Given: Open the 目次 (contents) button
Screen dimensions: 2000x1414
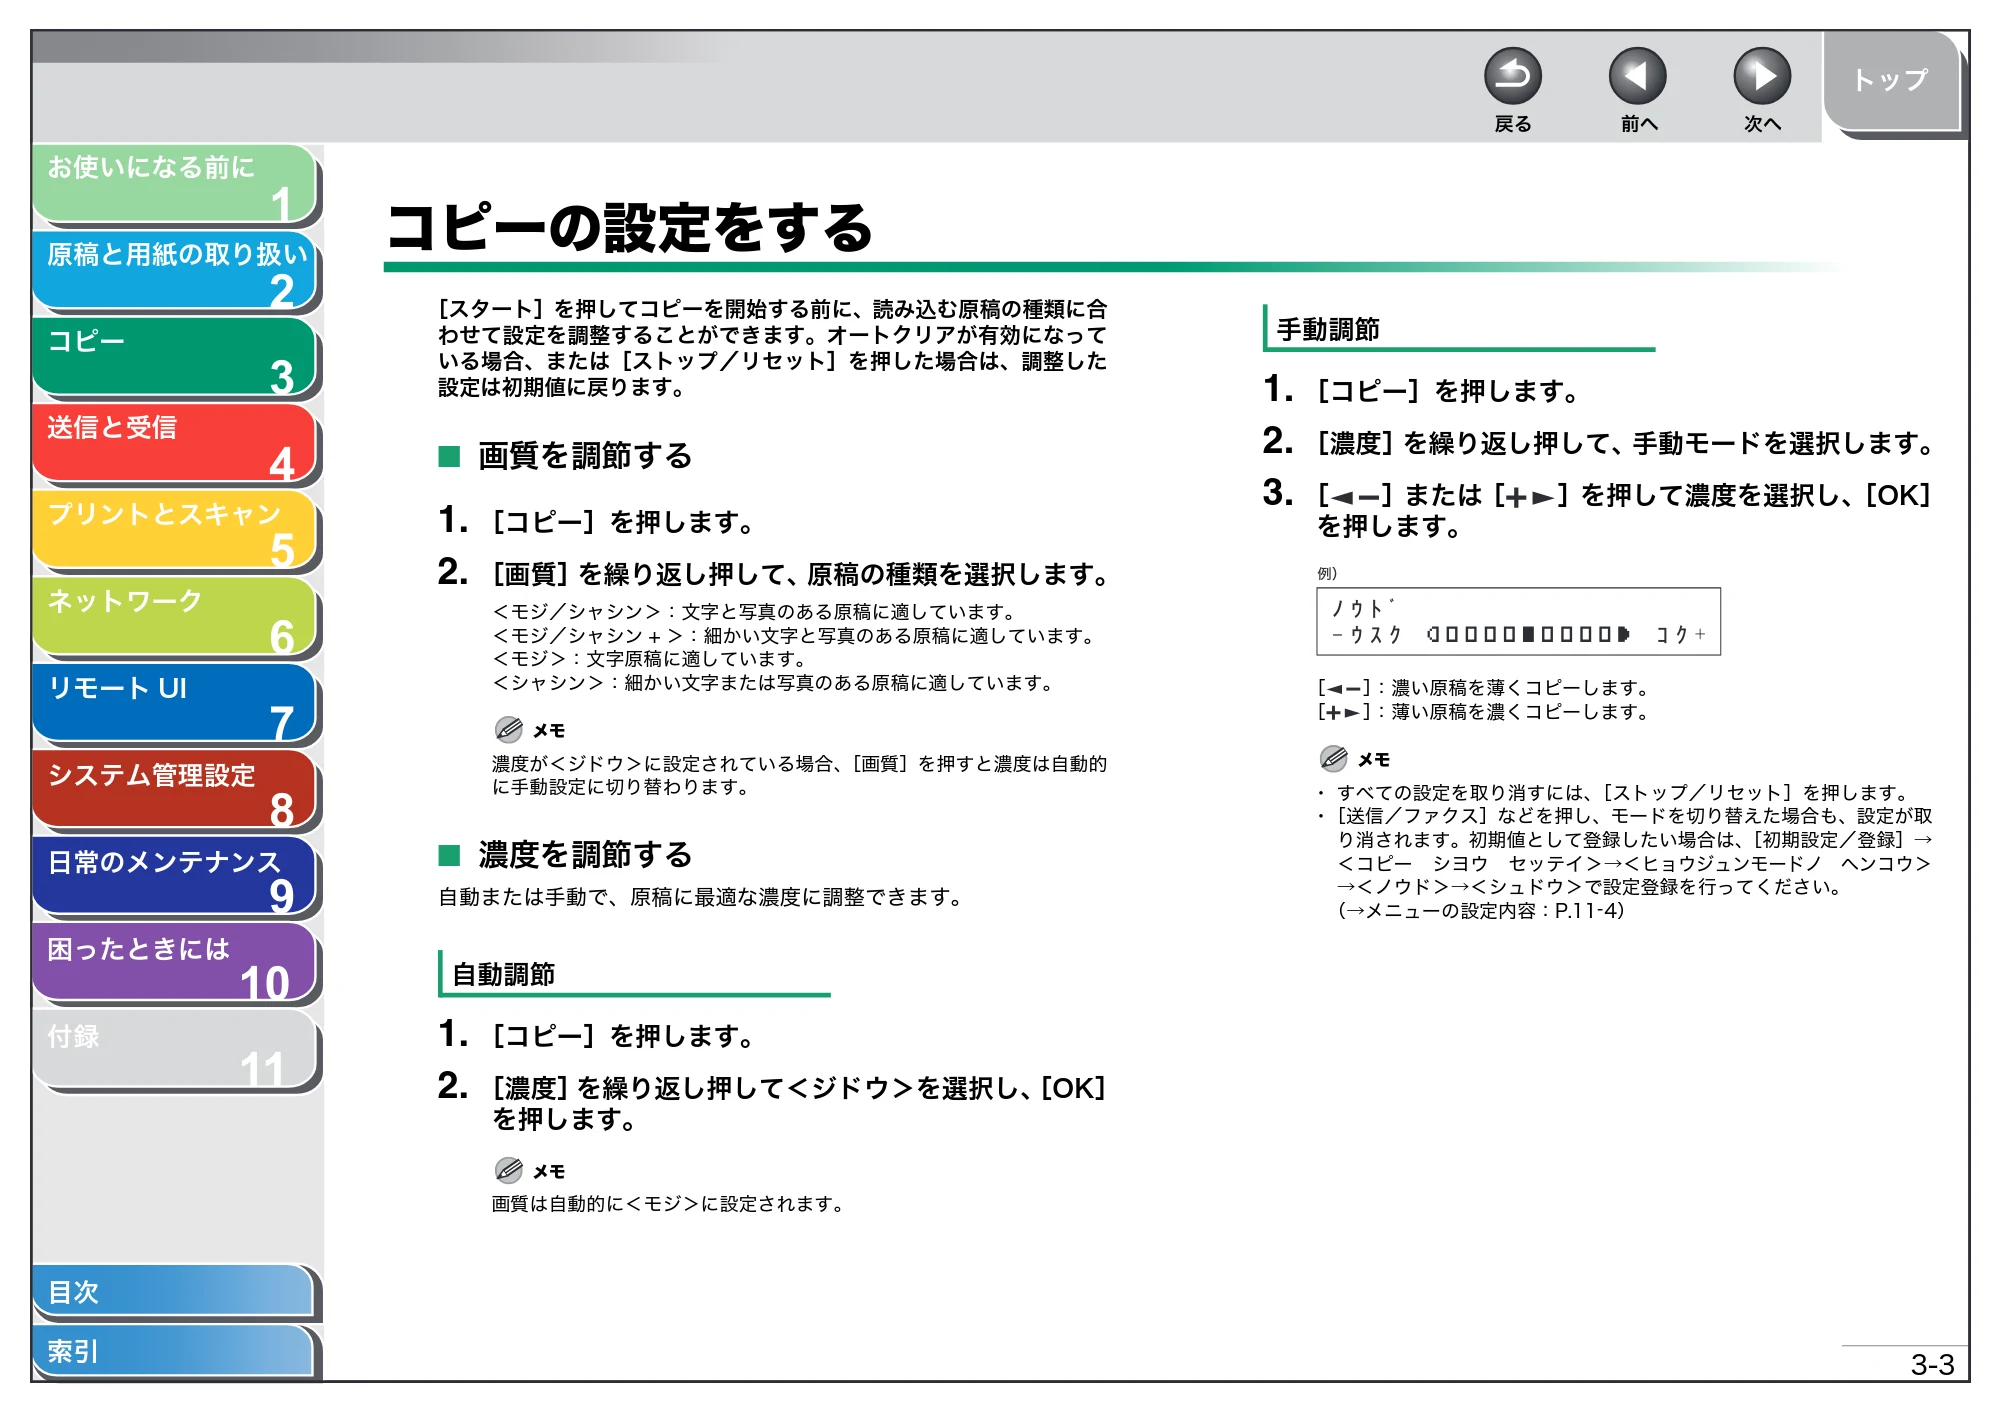Looking at the screenshot, I should (x=175, y=1292).
